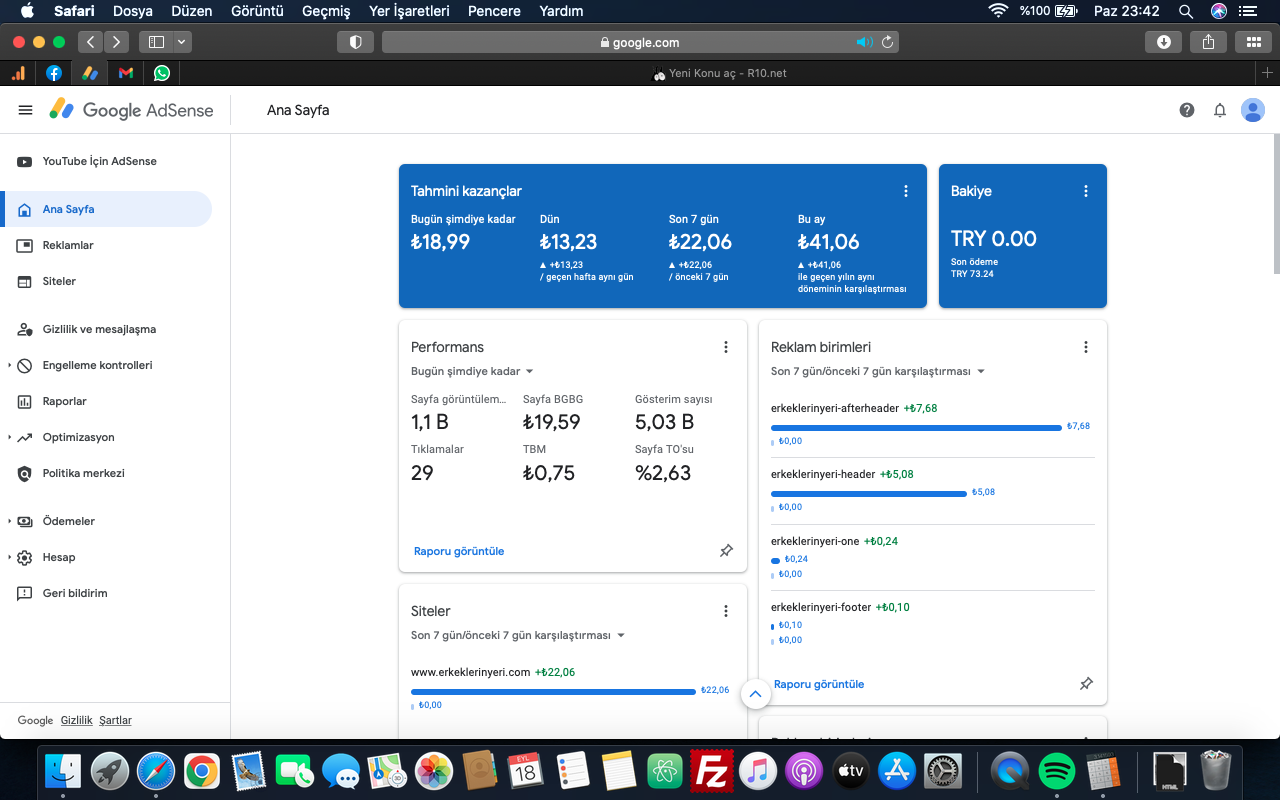Open options menu of Performans card
Image resolution: width=1280 pixels, height=800 pixels.
[726, 347]
